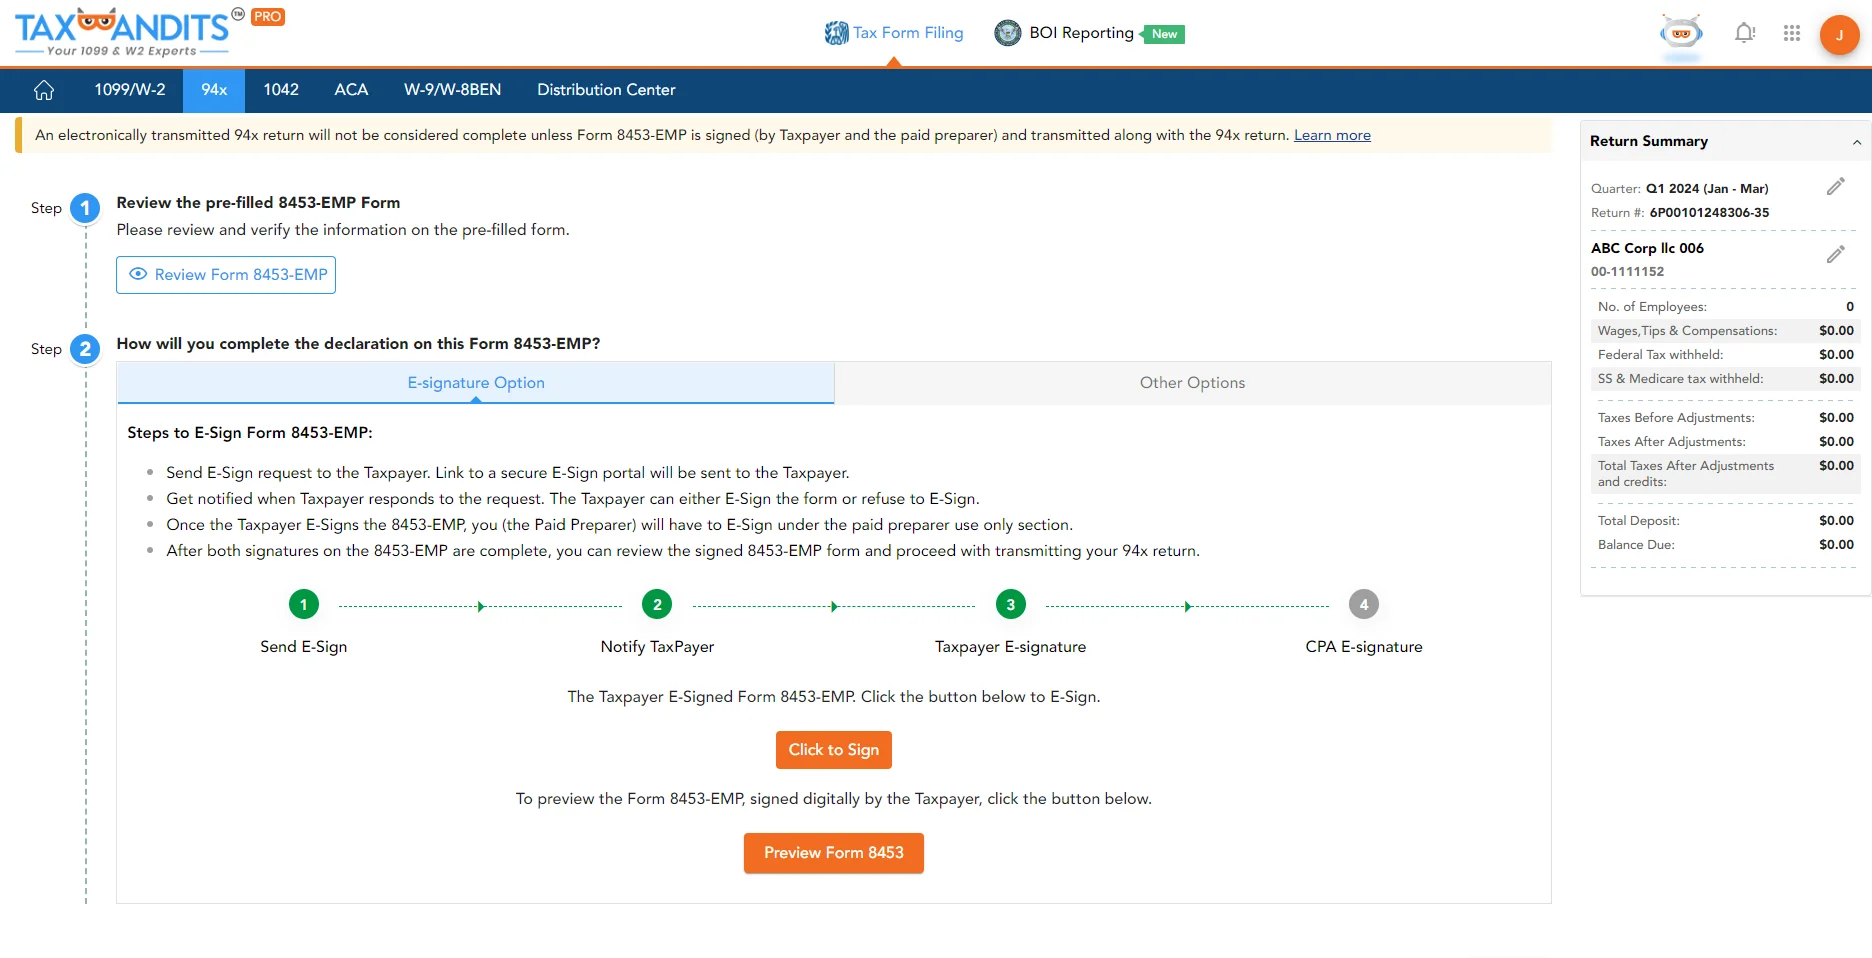The image size is (1872, 958).
Task: Open the 1099/W-2 tab
Action: pyautogui.click(x=129, y=90)
